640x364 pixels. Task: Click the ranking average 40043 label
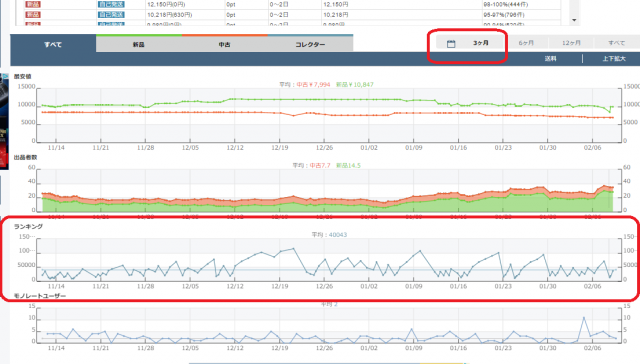[x=338, y=235]
